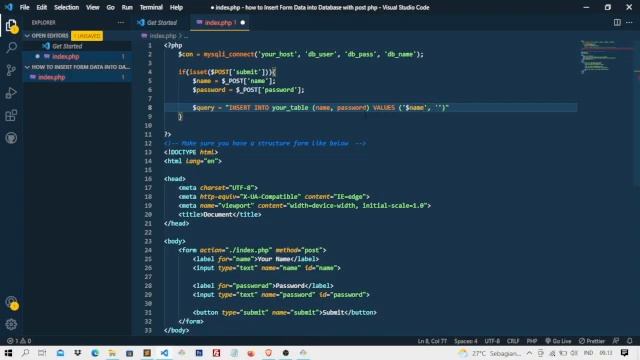The height and width of the screenshot is (360, 640).
Task: Open the Run and Debug view
Action: coord(11,93)
